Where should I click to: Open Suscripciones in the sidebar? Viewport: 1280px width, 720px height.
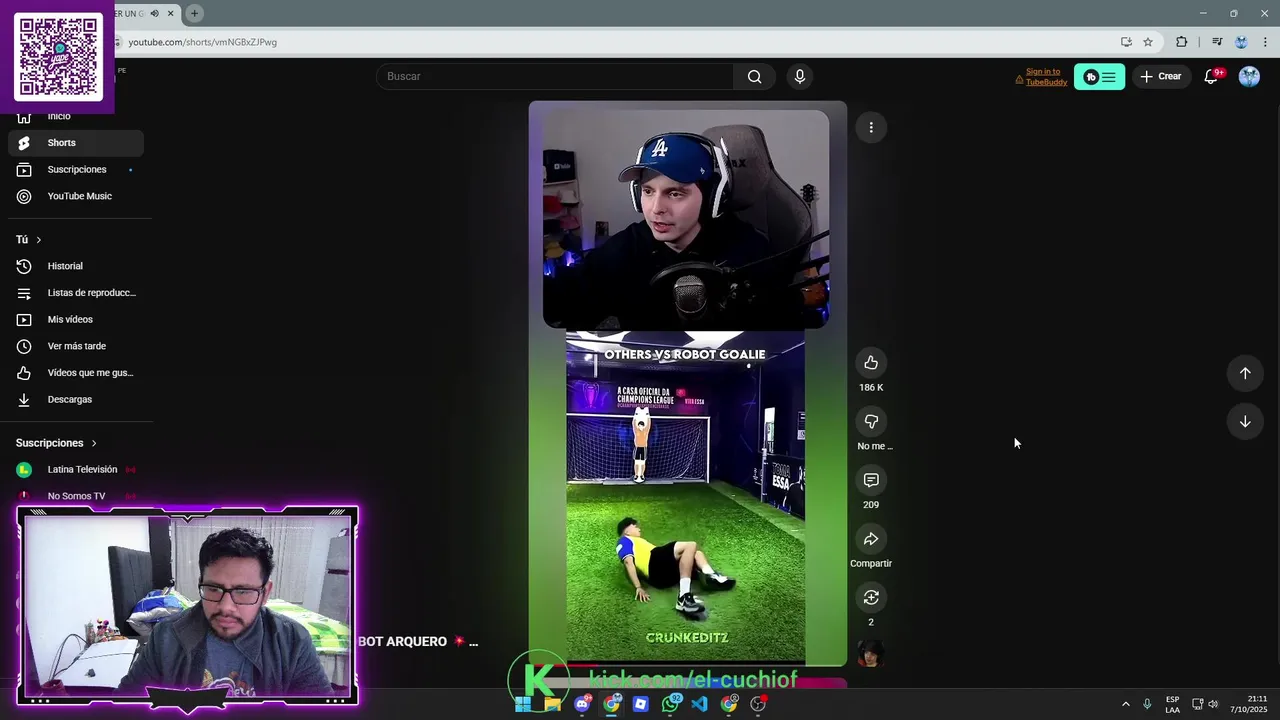(x=76, y=170)
